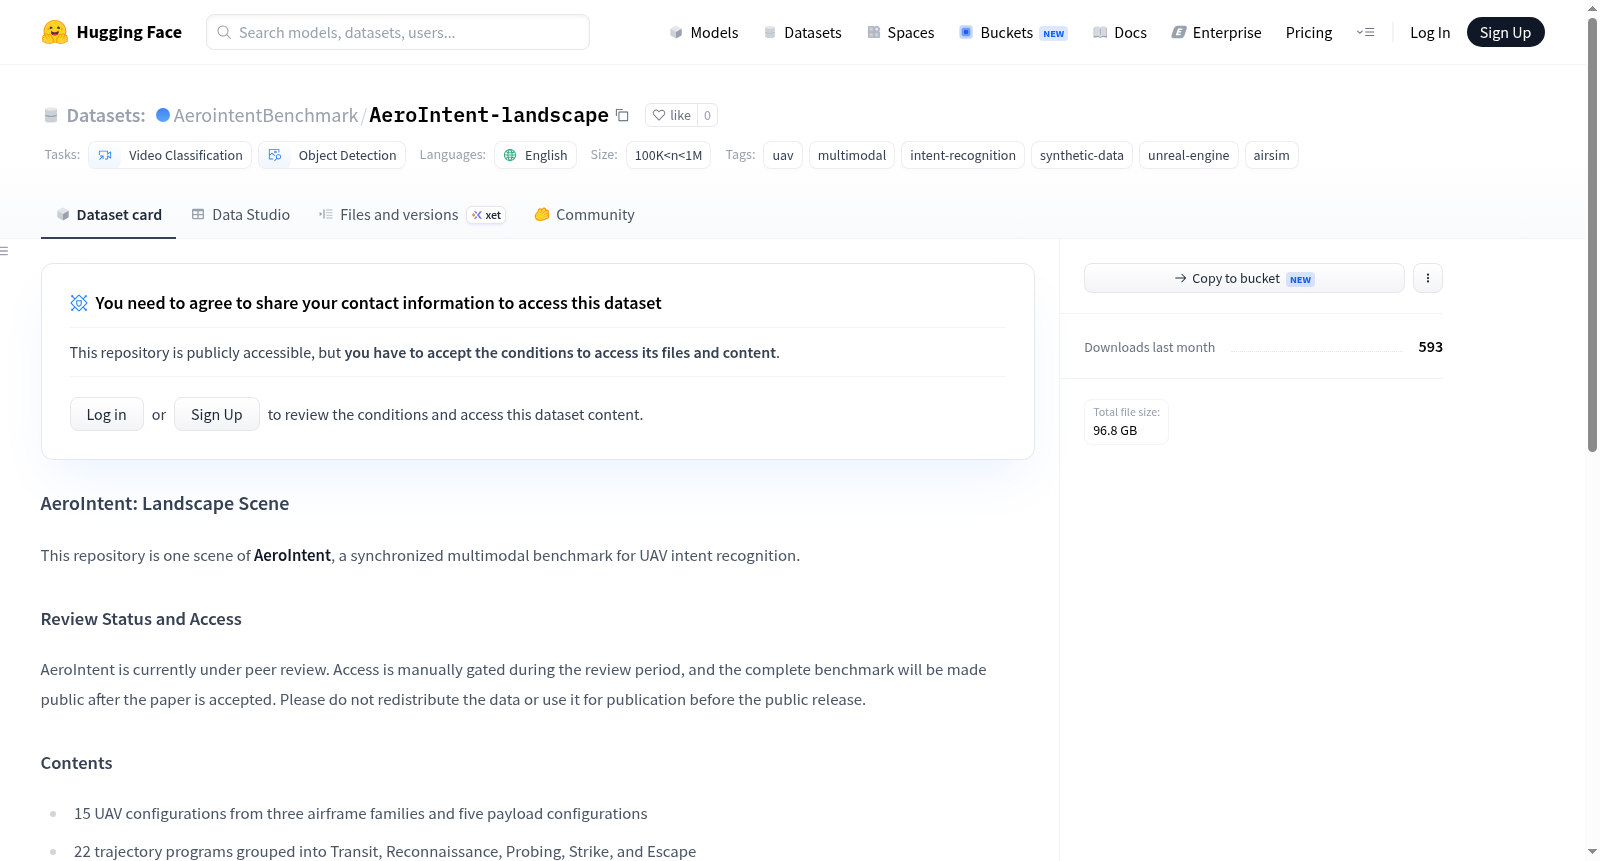The height and width of the screenshot is (861, 1600).
Task: Click the Video Classification task icon
Action: (x=105, y=155)
